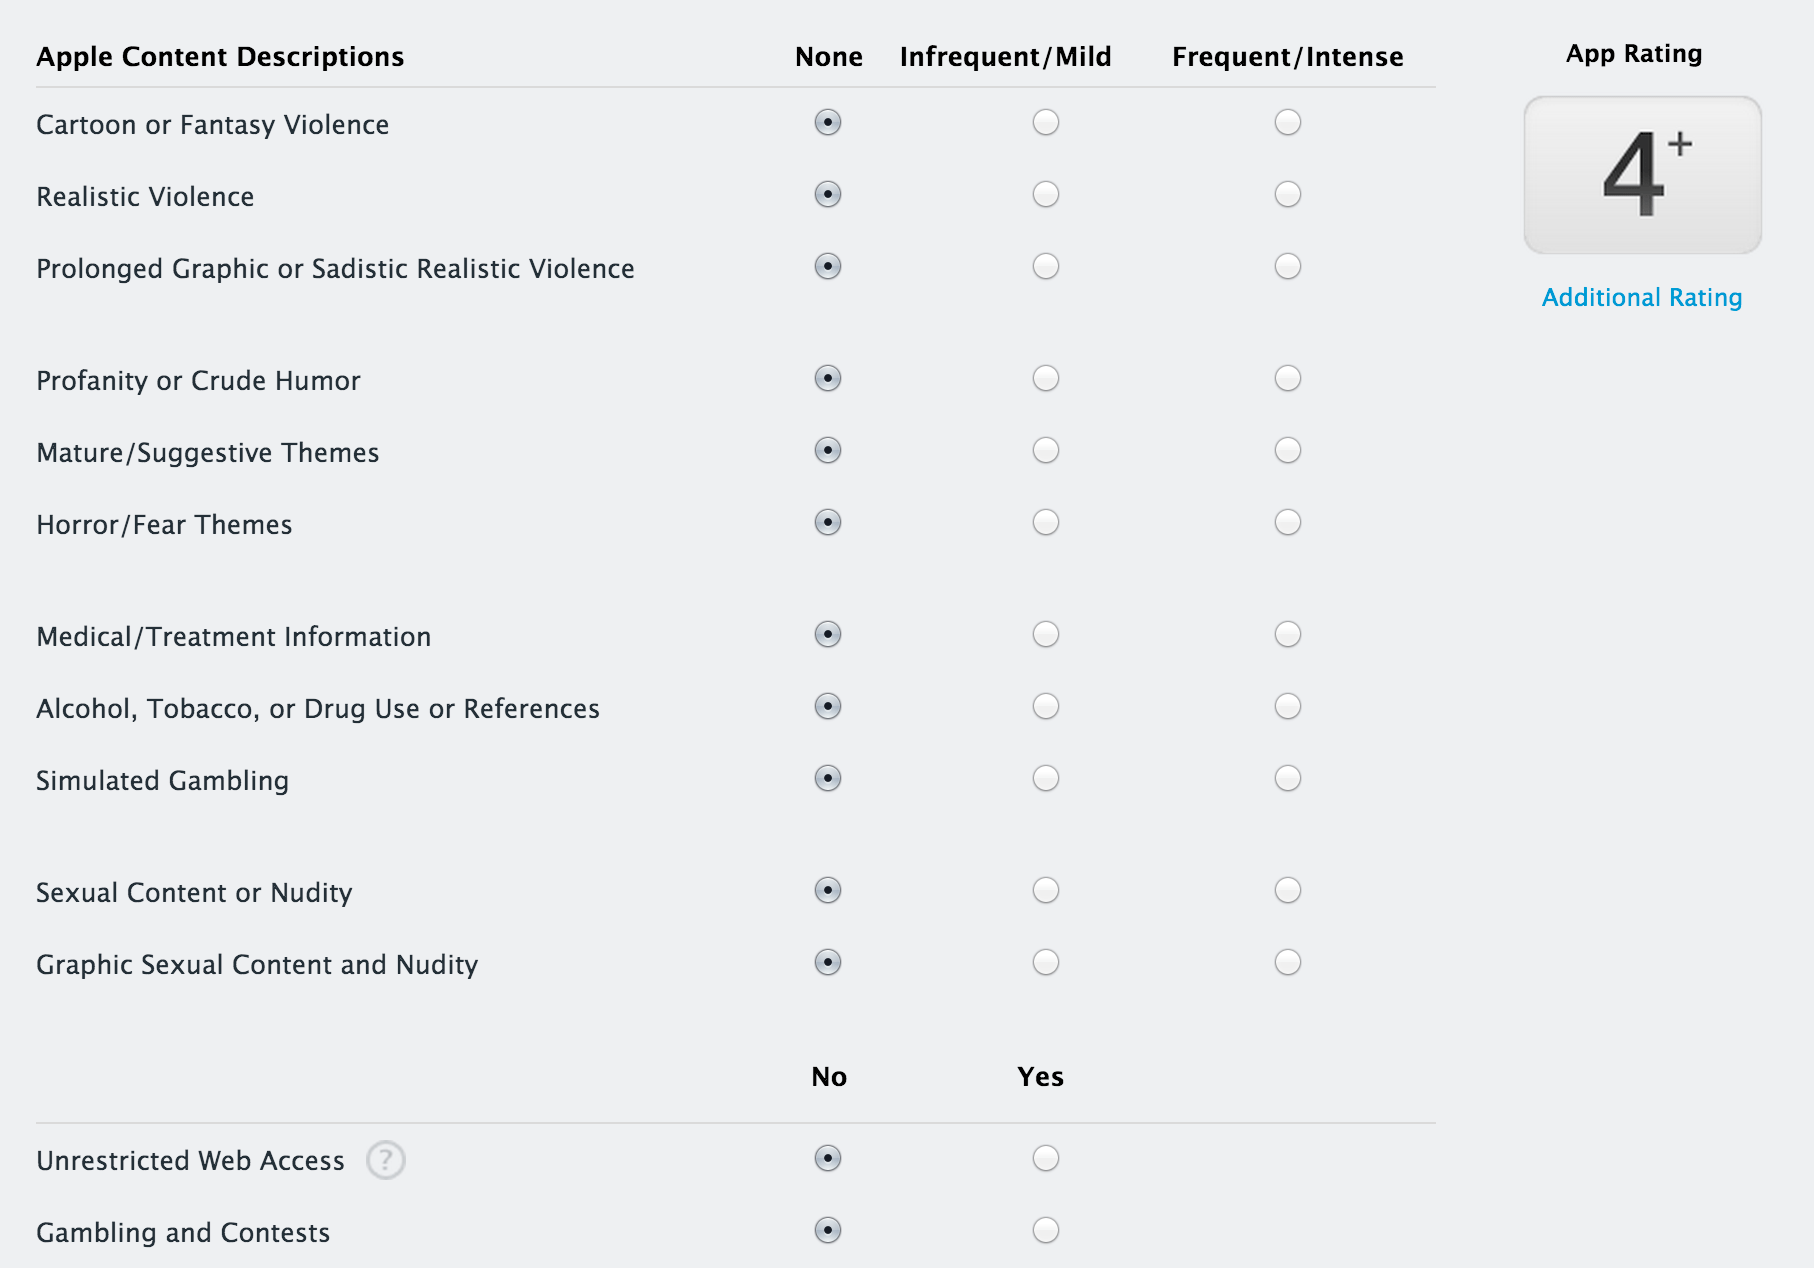Choose Infrequent/Mild for Horror/Fear Themes
1814x1268 pixels.
pos(1045,522)
